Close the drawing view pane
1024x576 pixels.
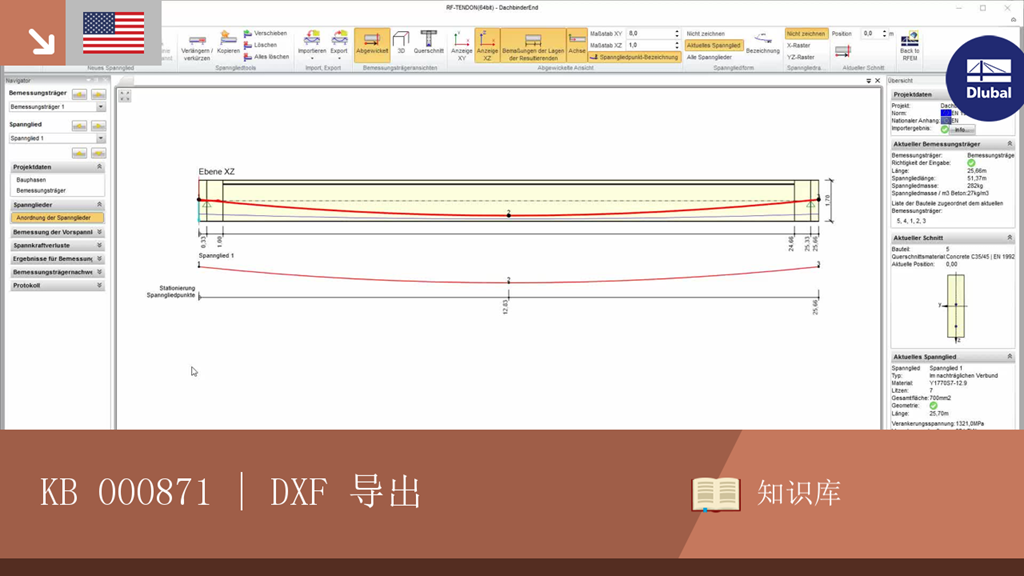pyautogui.click(x=877, y=81)
